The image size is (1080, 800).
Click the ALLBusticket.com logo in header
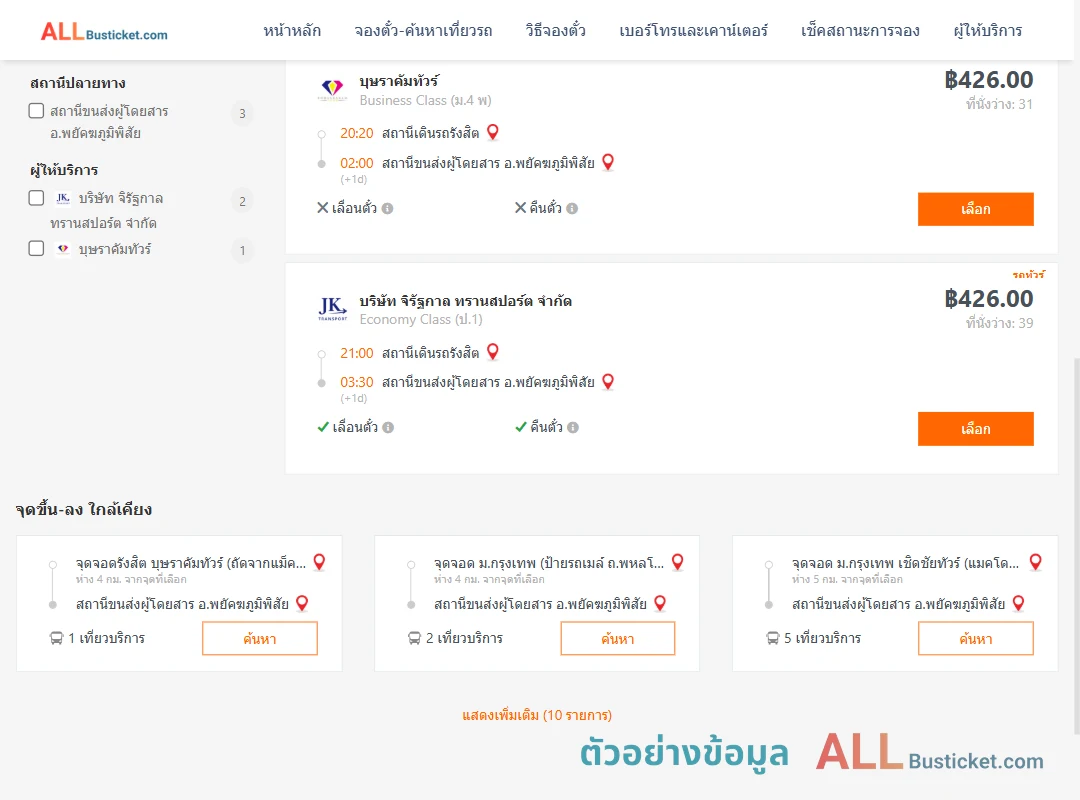(x=104, y=31)
